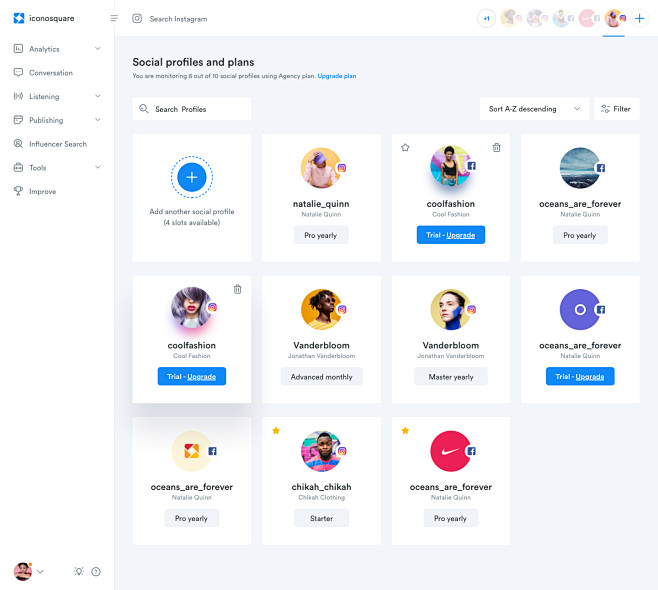Viewport: 658px width, 590px height.
Task: Click the Instagram icon beside the search bar
Action: click(137, 18)
